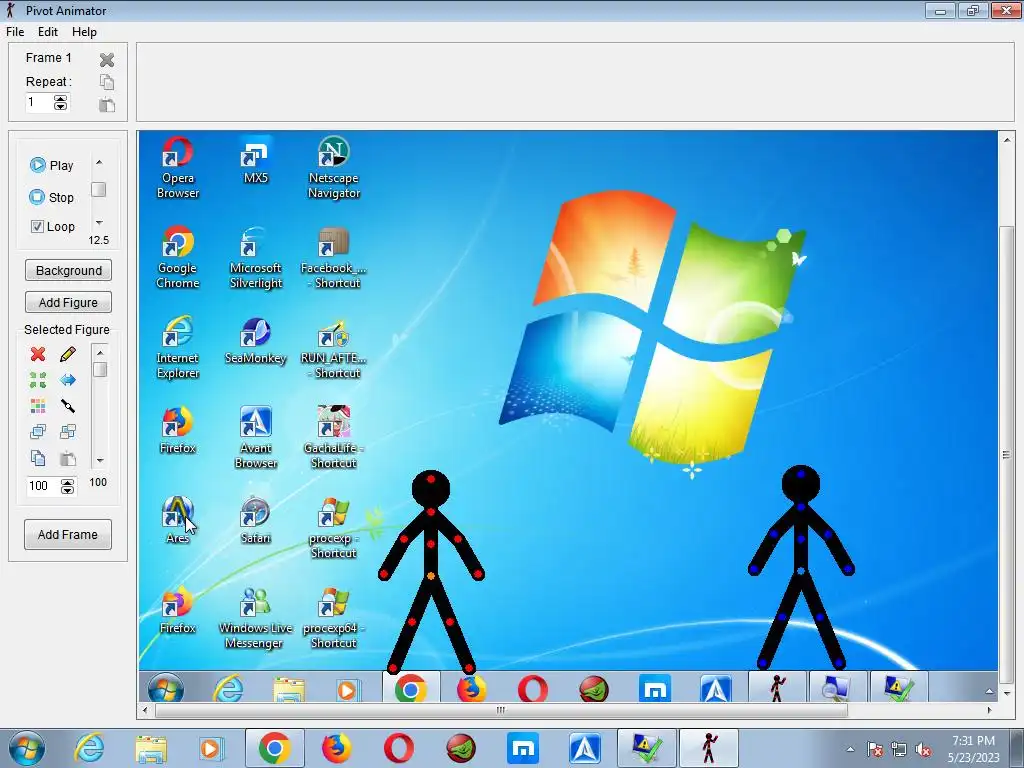Click the join figures icon
The image size is (1024, 768).
tap(67, 406)
